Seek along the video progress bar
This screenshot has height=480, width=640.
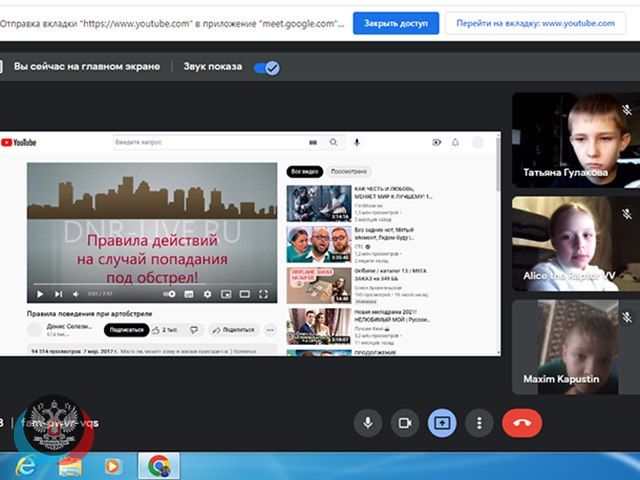(x=152, y=284)
